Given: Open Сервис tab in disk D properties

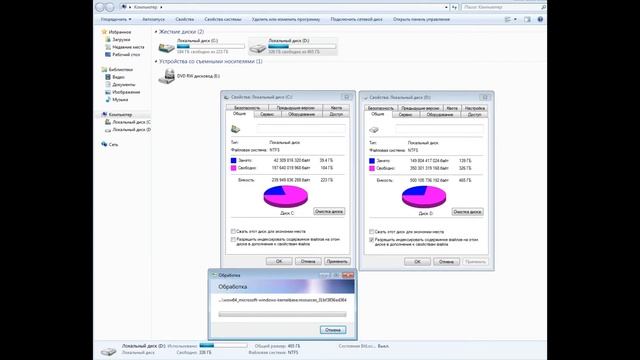Looking at the screenshot, I should coord(405,115).
